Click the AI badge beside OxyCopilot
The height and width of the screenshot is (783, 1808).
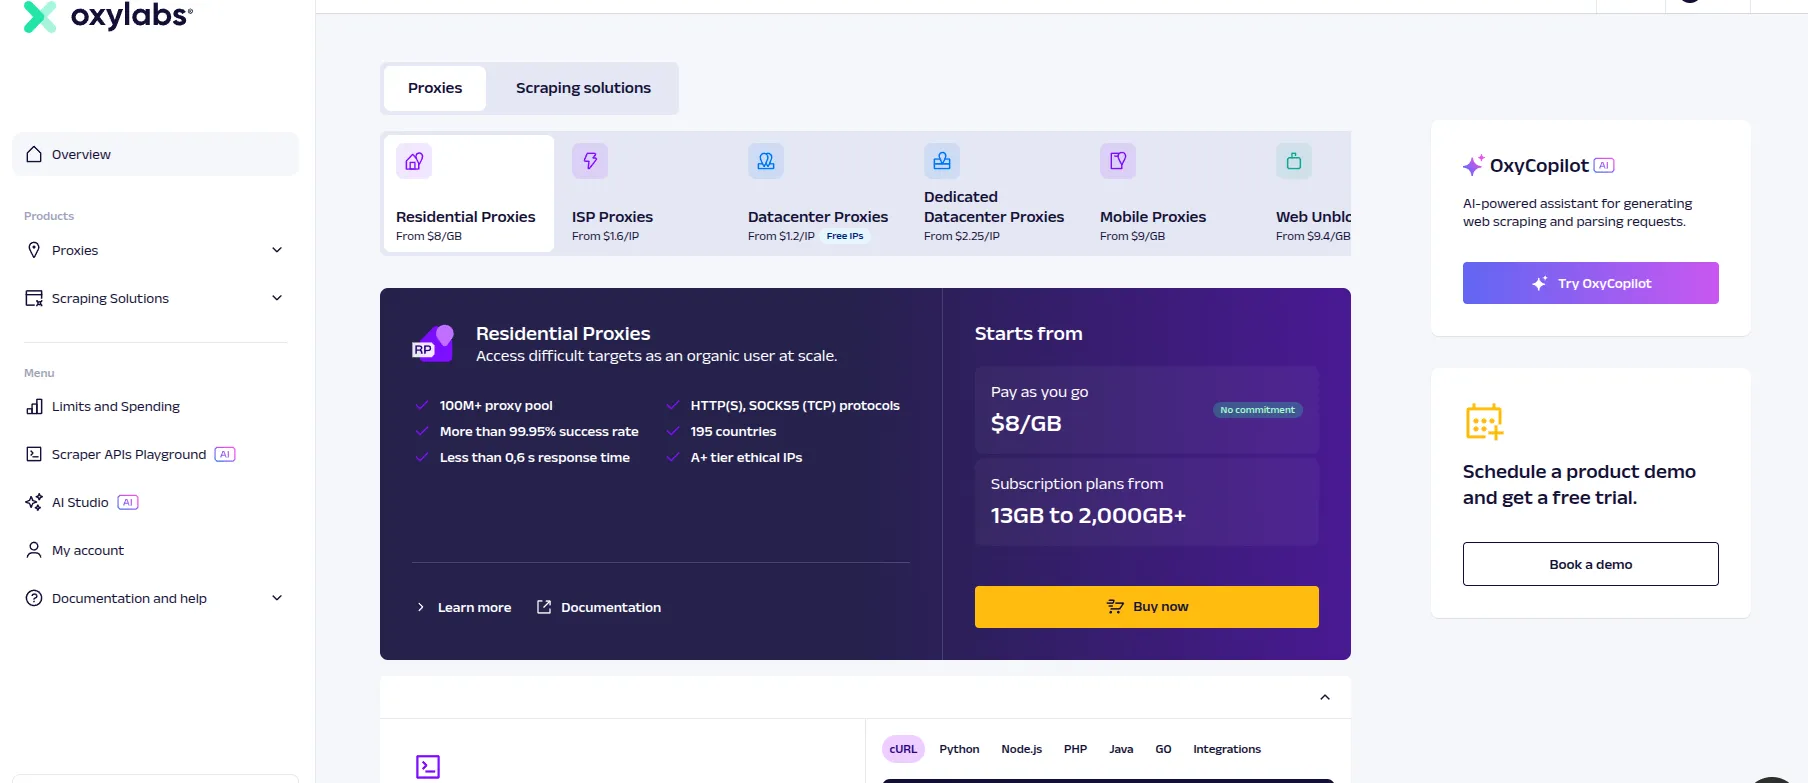pos(1604,166)
